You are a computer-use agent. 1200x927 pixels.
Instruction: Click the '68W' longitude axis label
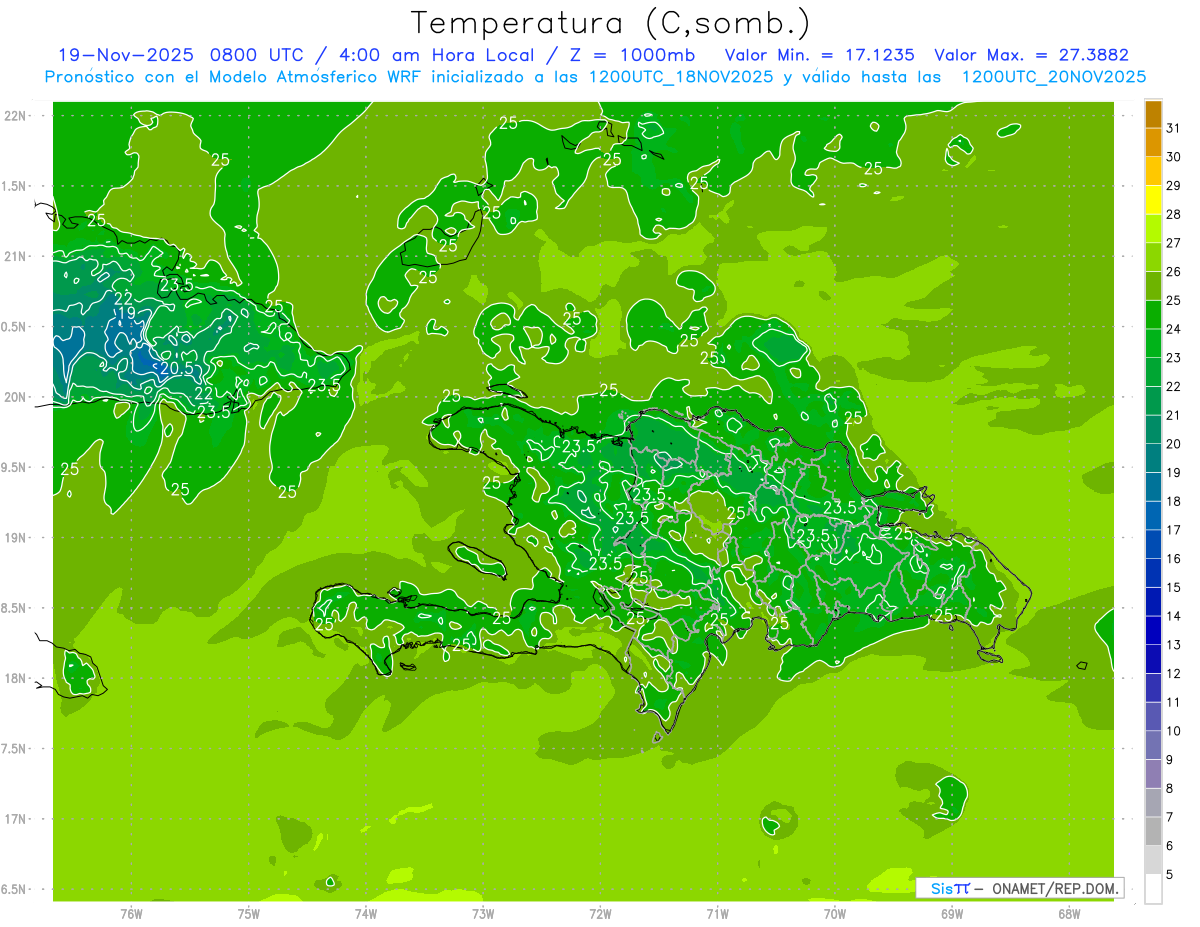[1069, 913]
